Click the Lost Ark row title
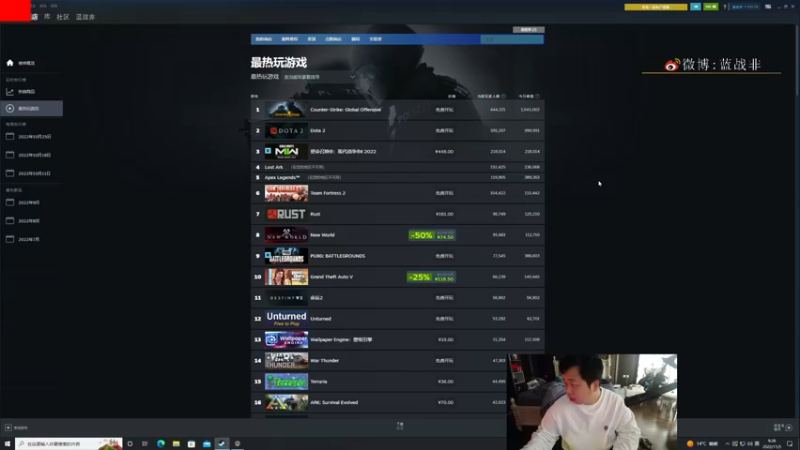The image size is (800, 450). pyautogui.click(x=273, y=167)
